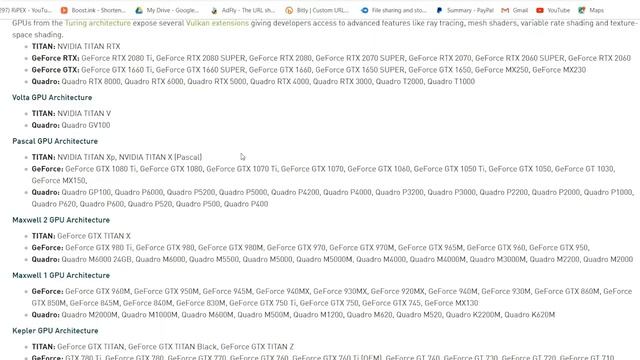Viewport: 640px width, 360px height.
Task: Click GeForce MX250 text
Action: tap(502, 70)
